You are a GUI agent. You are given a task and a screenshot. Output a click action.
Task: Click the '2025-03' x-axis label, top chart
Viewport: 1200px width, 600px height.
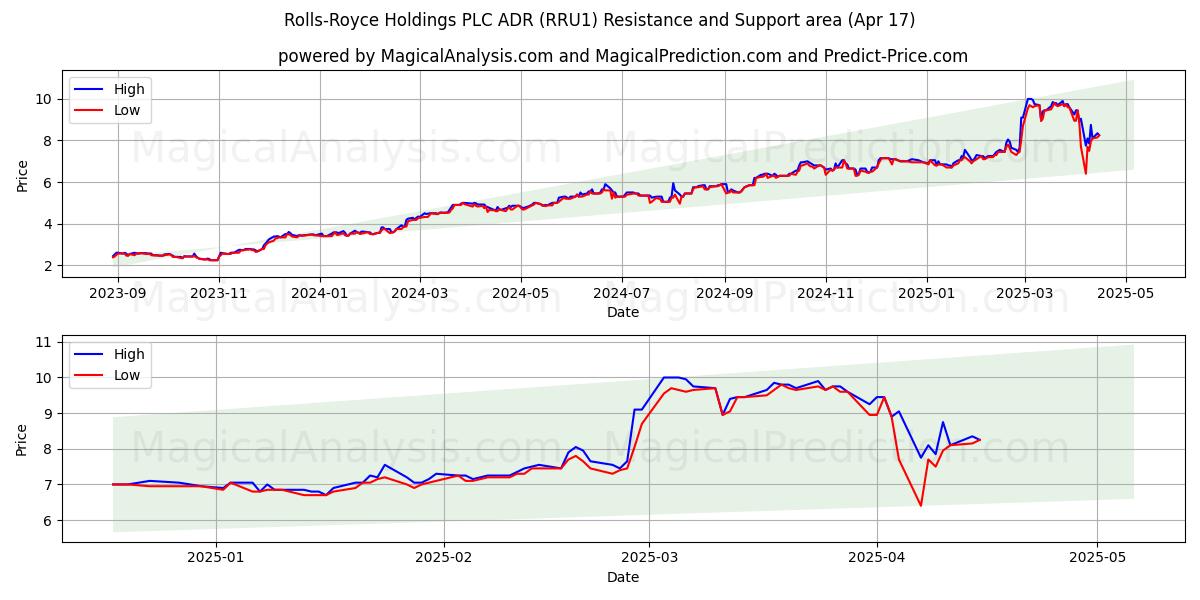coord(1025,295)
